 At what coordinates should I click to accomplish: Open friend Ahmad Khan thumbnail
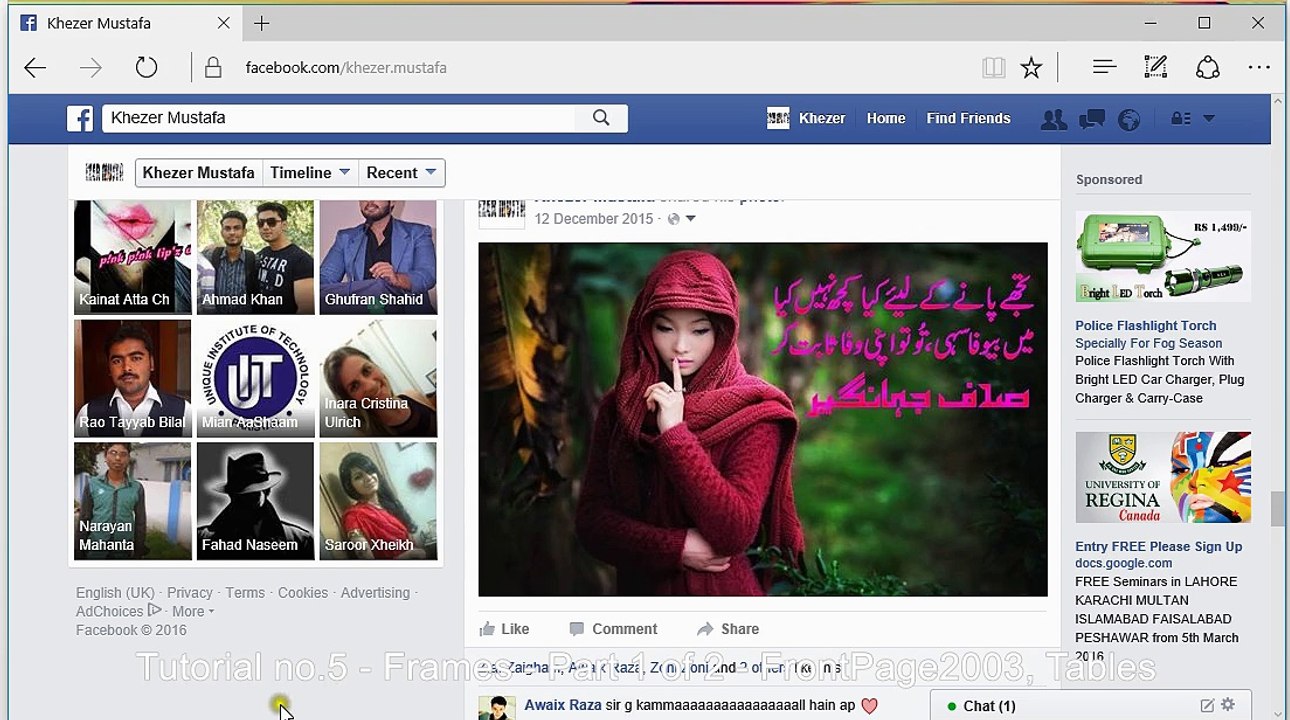[x=255, y=257]
